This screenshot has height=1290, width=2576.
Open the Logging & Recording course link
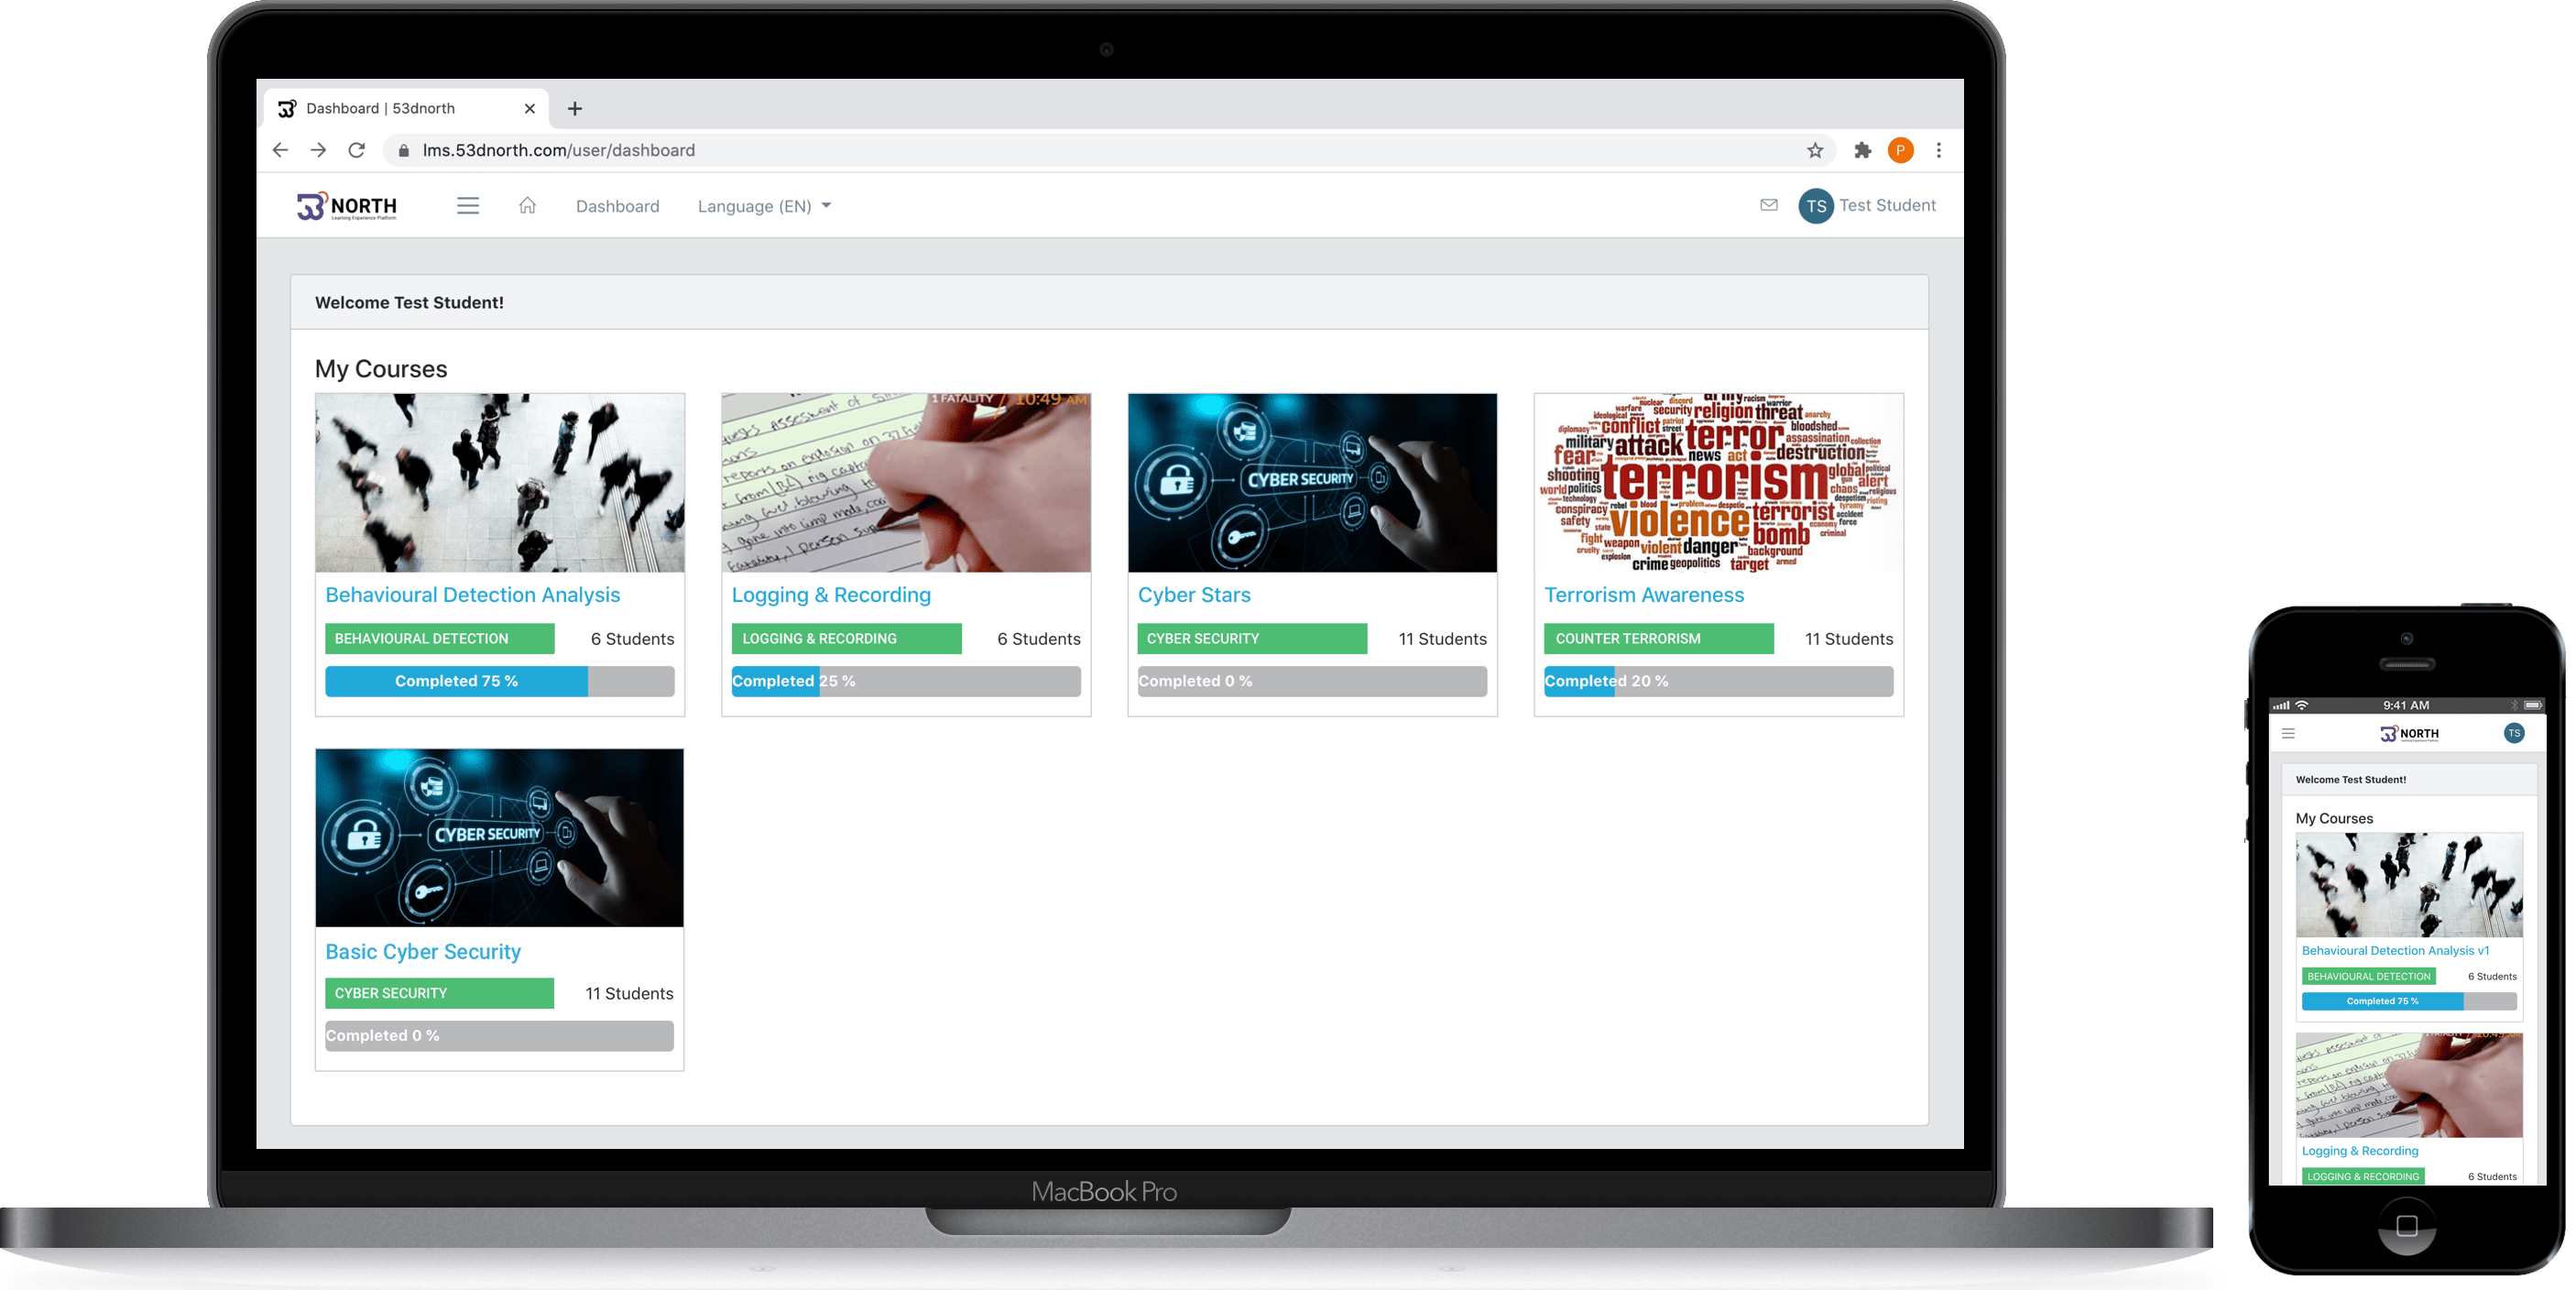point(830,595)
